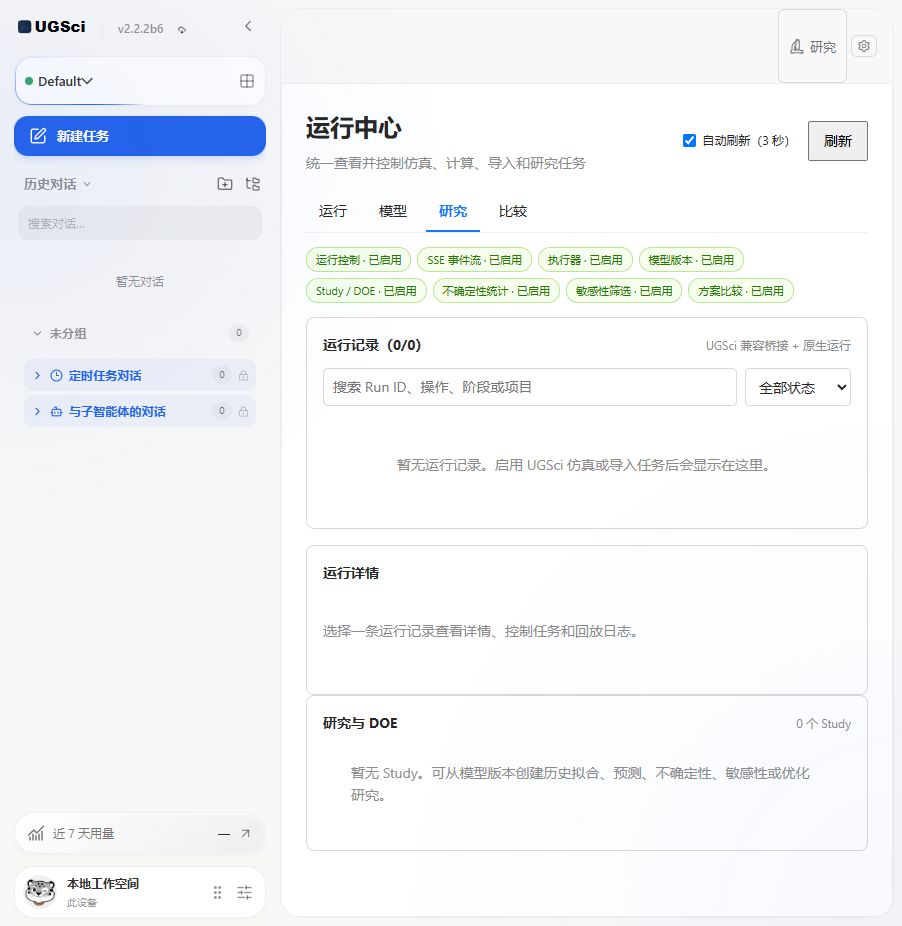Collapse the 未分组 group
Screen dimensions: 902x926
point(37,333)
